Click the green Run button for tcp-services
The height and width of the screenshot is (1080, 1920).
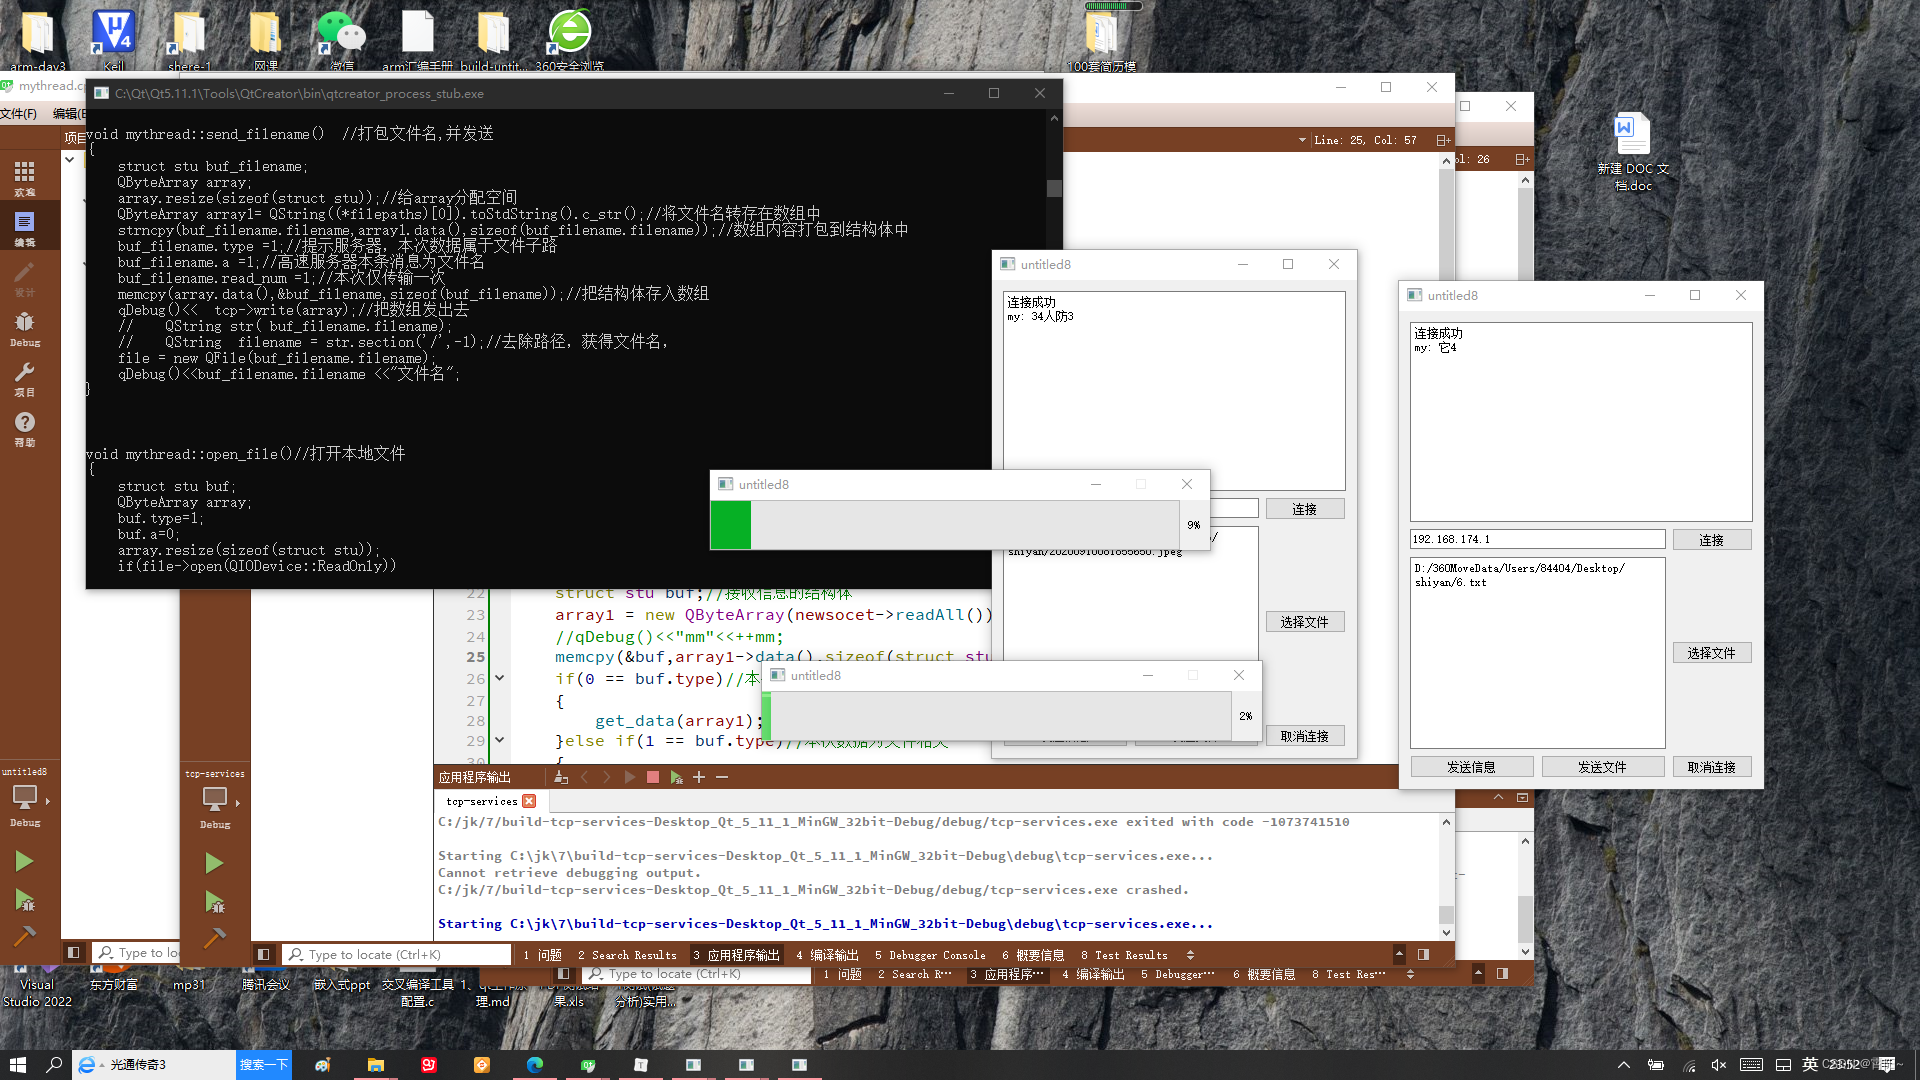214,863
